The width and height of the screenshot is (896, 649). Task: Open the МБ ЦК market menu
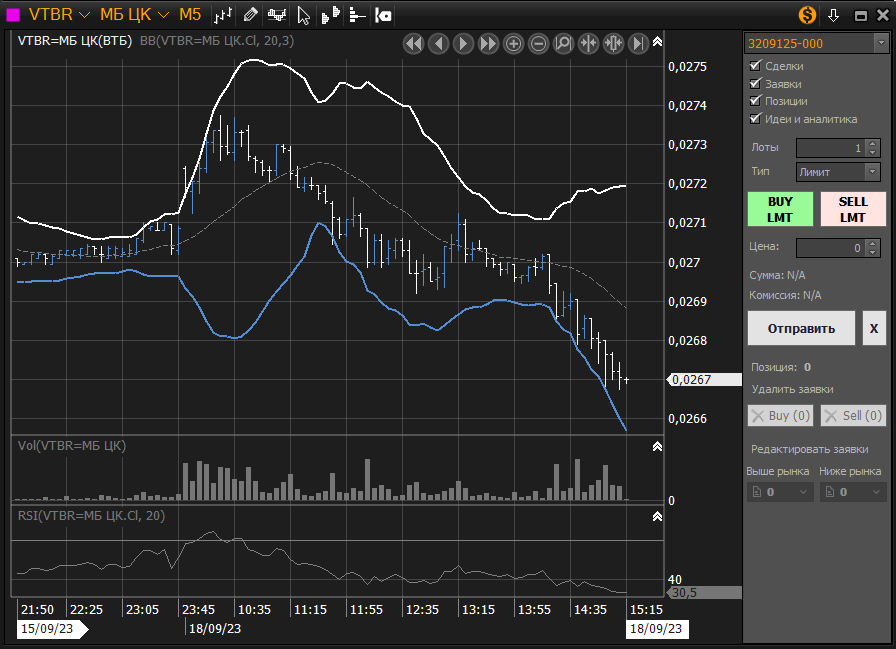click(x=134, y=15)
